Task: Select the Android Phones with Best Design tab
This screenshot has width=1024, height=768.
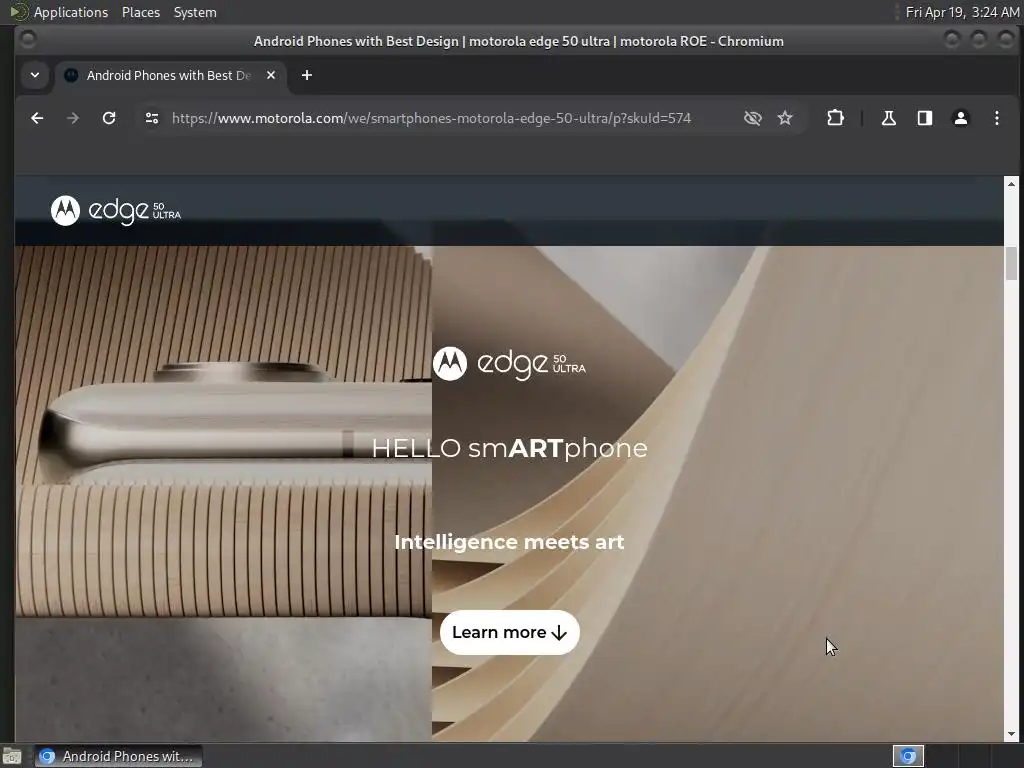Action: click(168, 76)
